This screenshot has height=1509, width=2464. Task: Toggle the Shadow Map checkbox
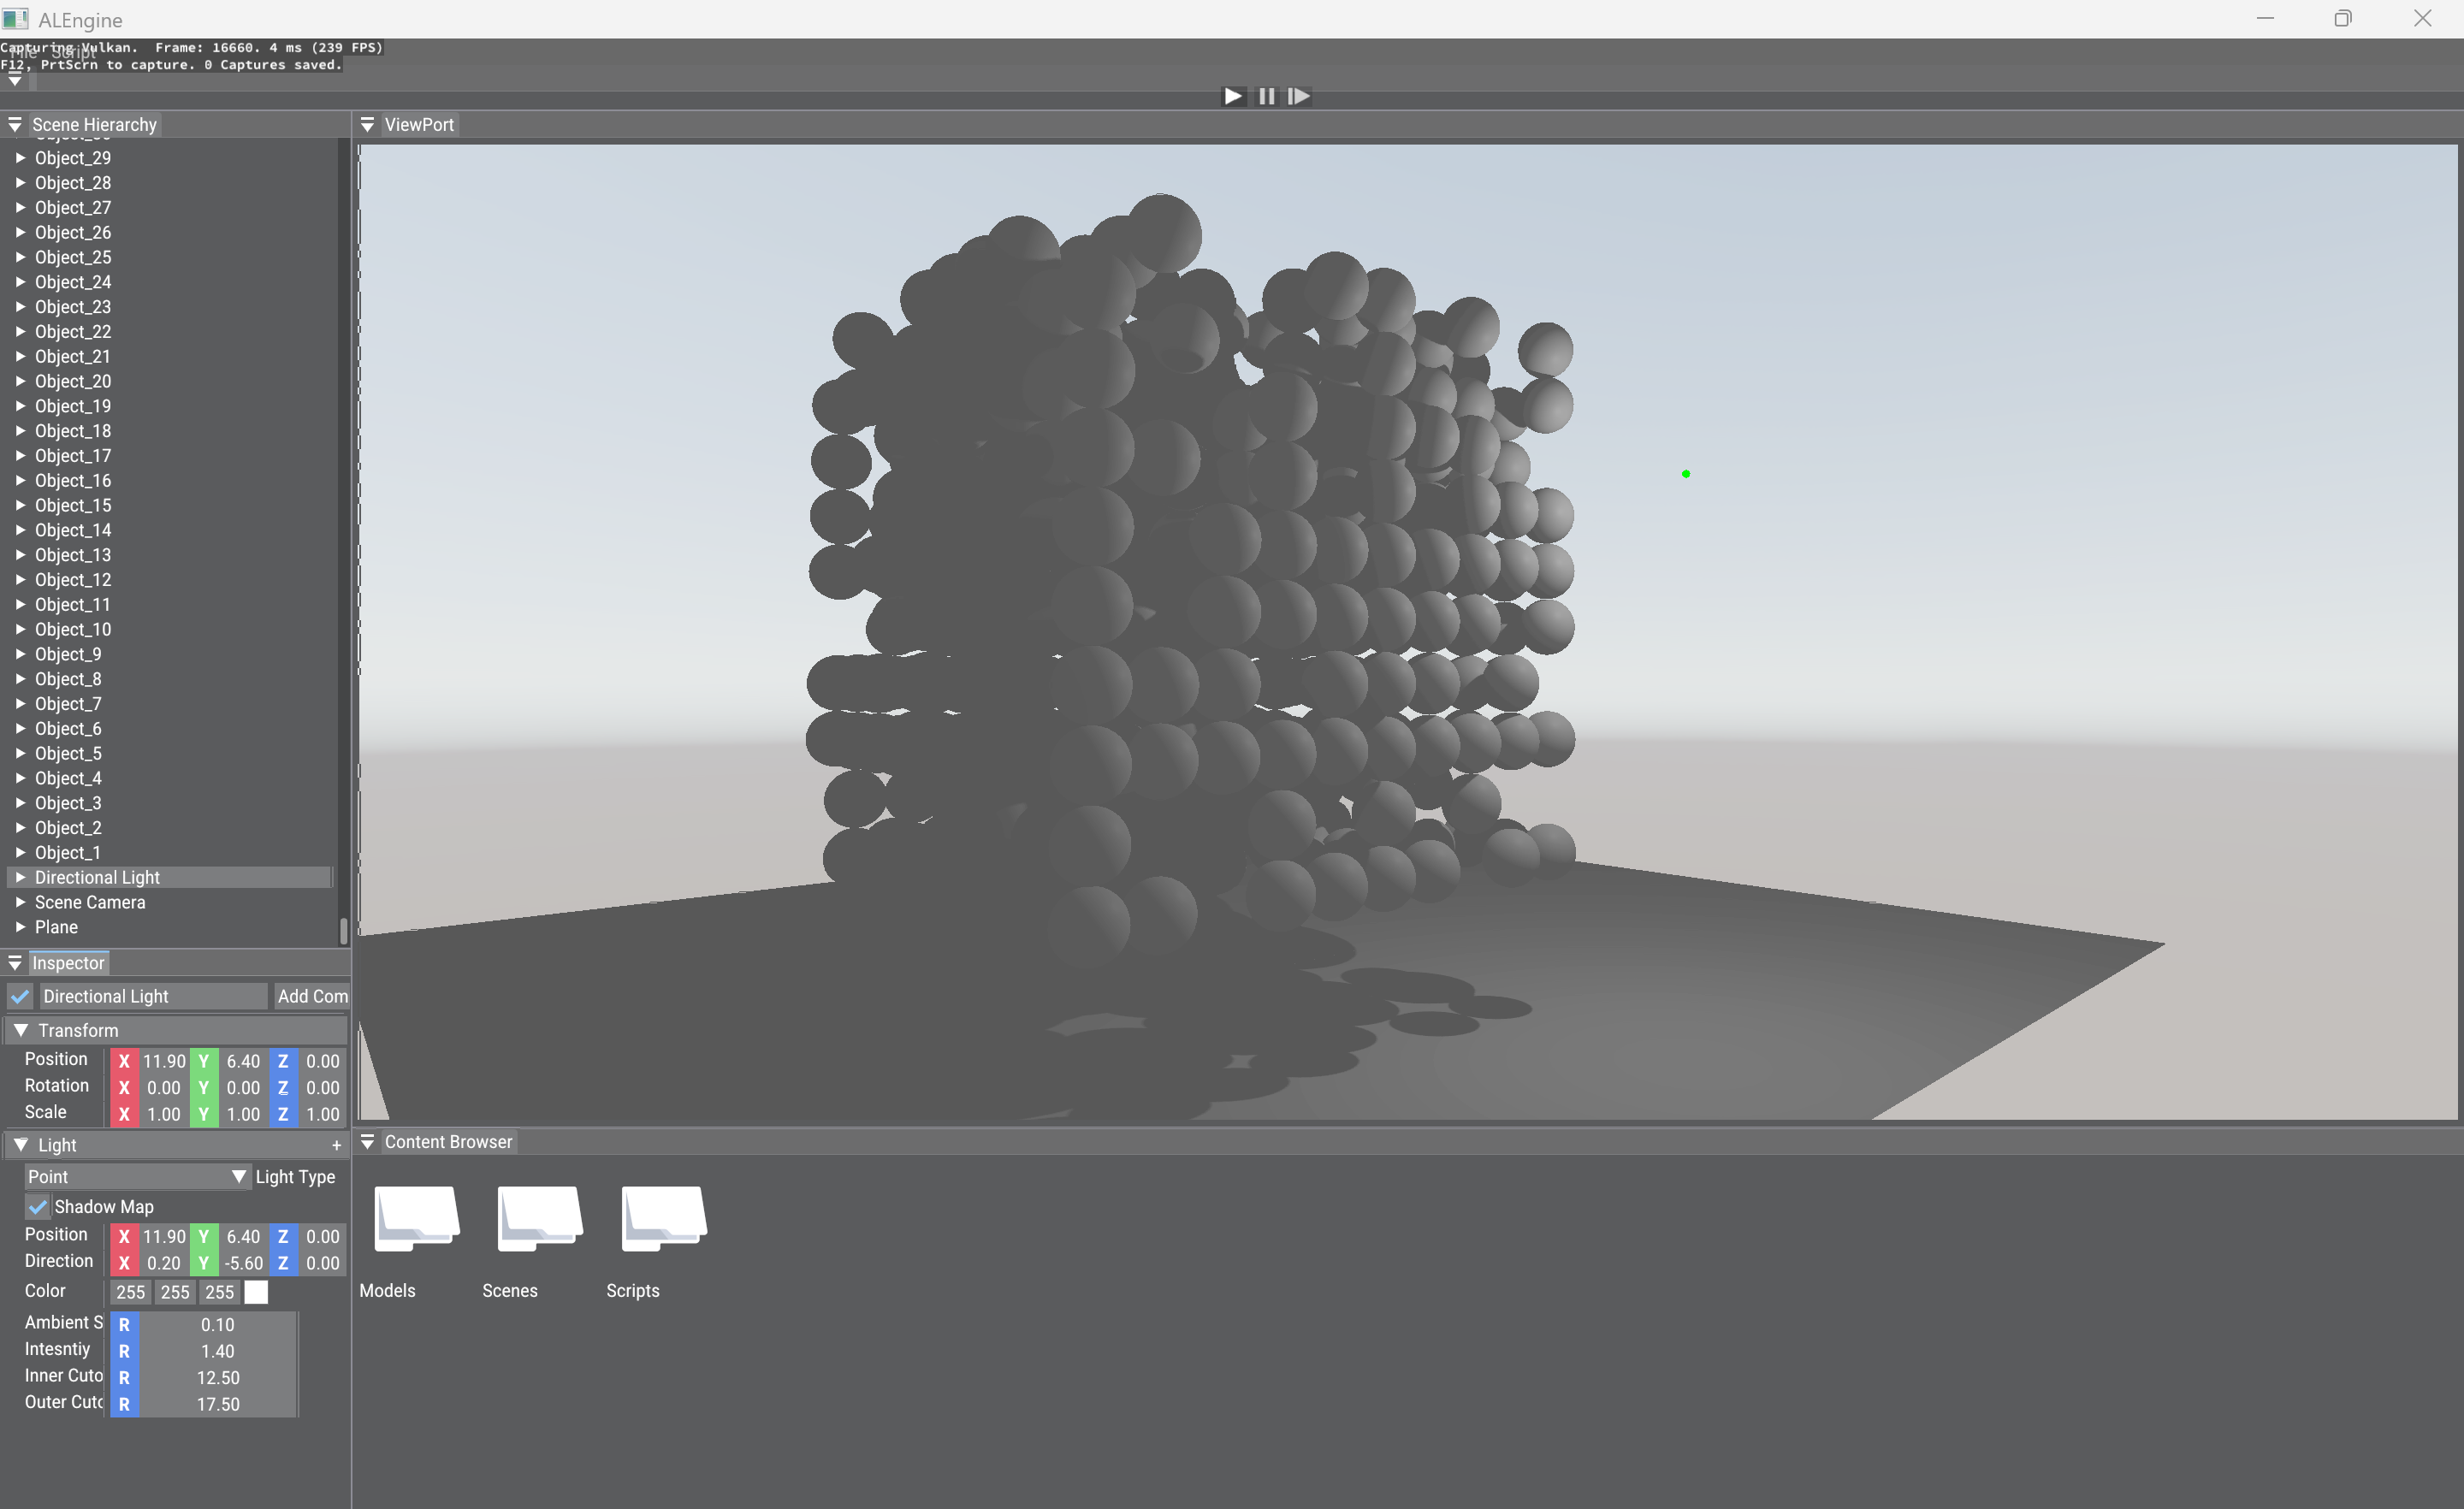38,1207
